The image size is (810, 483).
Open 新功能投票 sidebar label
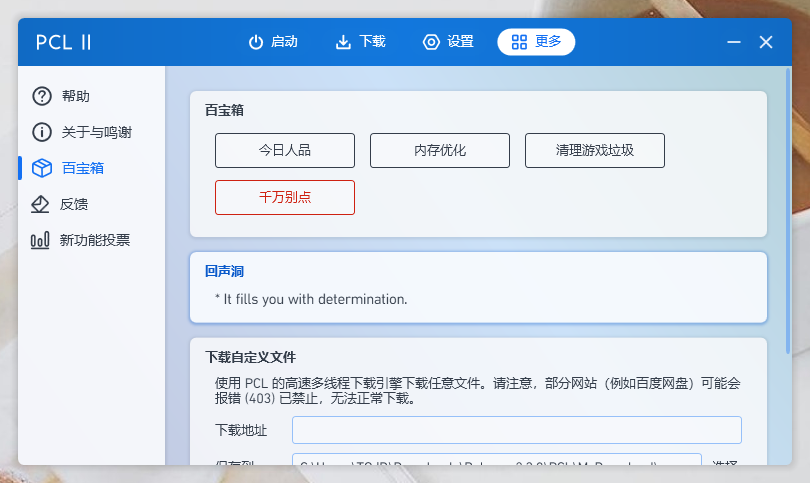coord(95,240)
